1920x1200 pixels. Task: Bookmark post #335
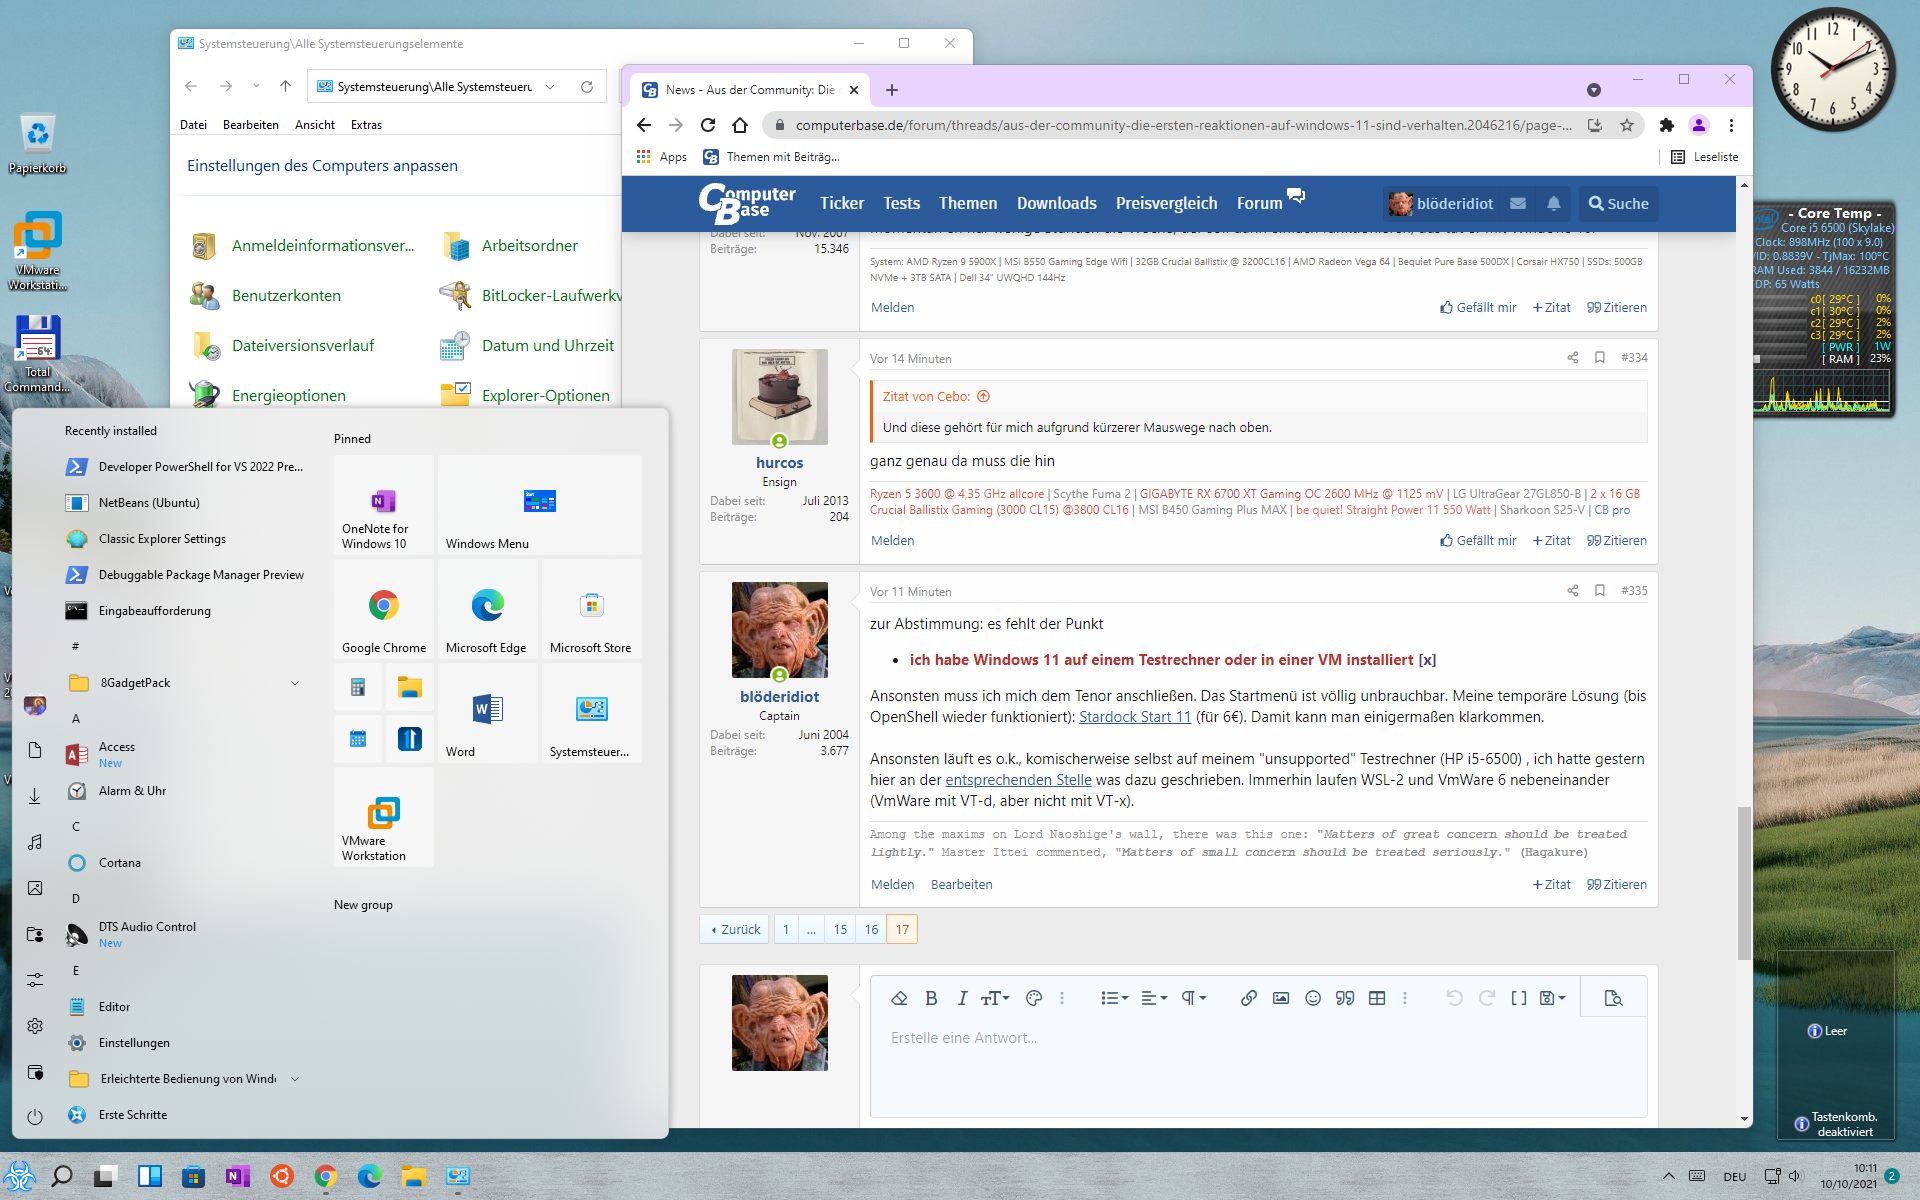tap(1600, 591)
